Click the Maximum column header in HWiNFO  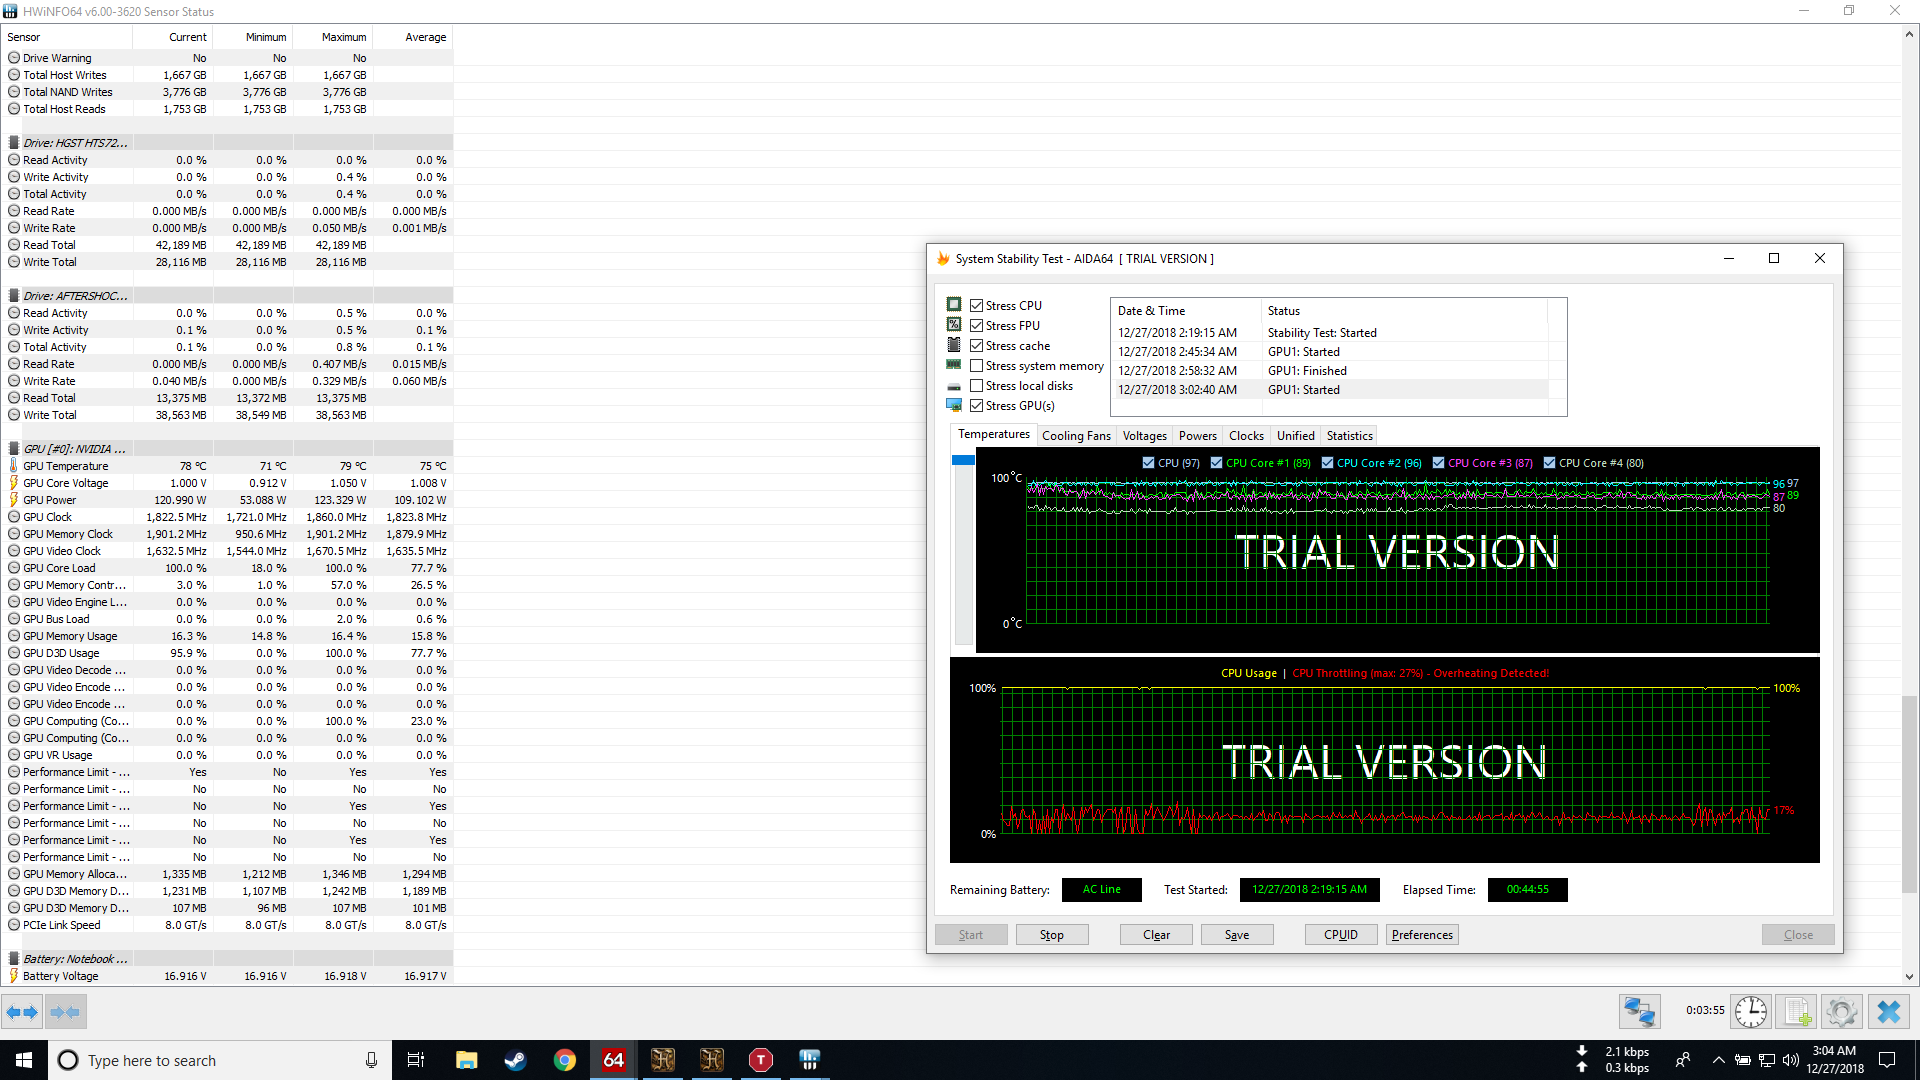pyautogui.click(x=332, y=37)
